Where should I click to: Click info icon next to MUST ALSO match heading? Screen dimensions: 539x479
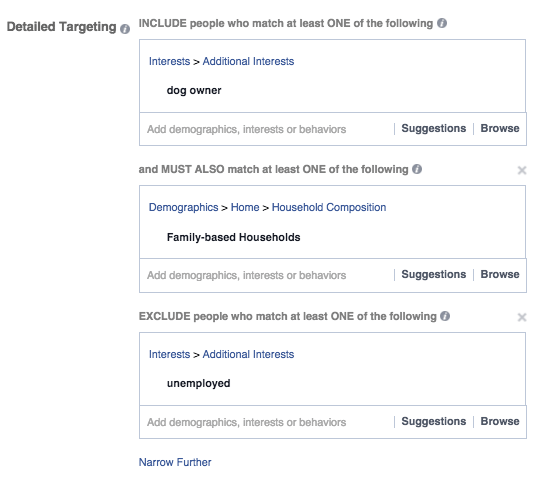[417, 169]
